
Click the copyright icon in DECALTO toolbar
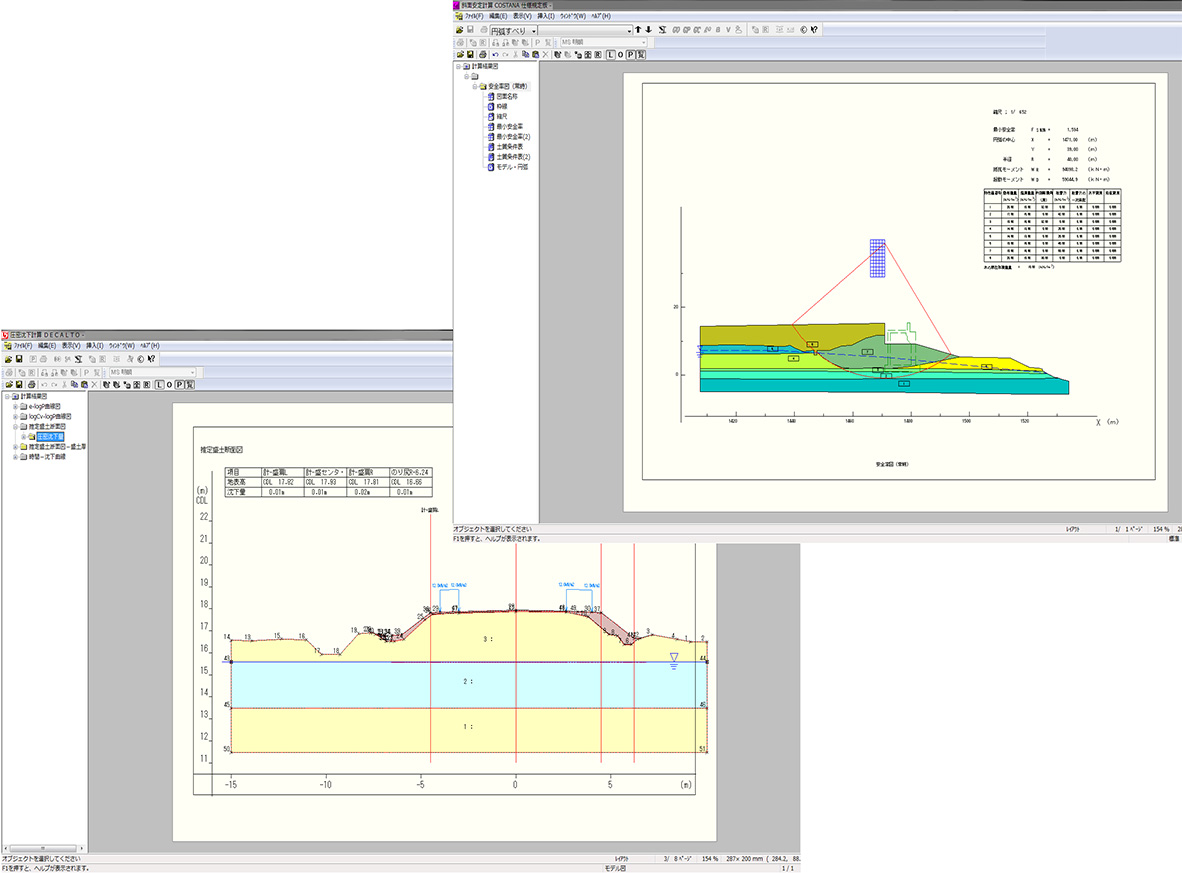(140, 359)
